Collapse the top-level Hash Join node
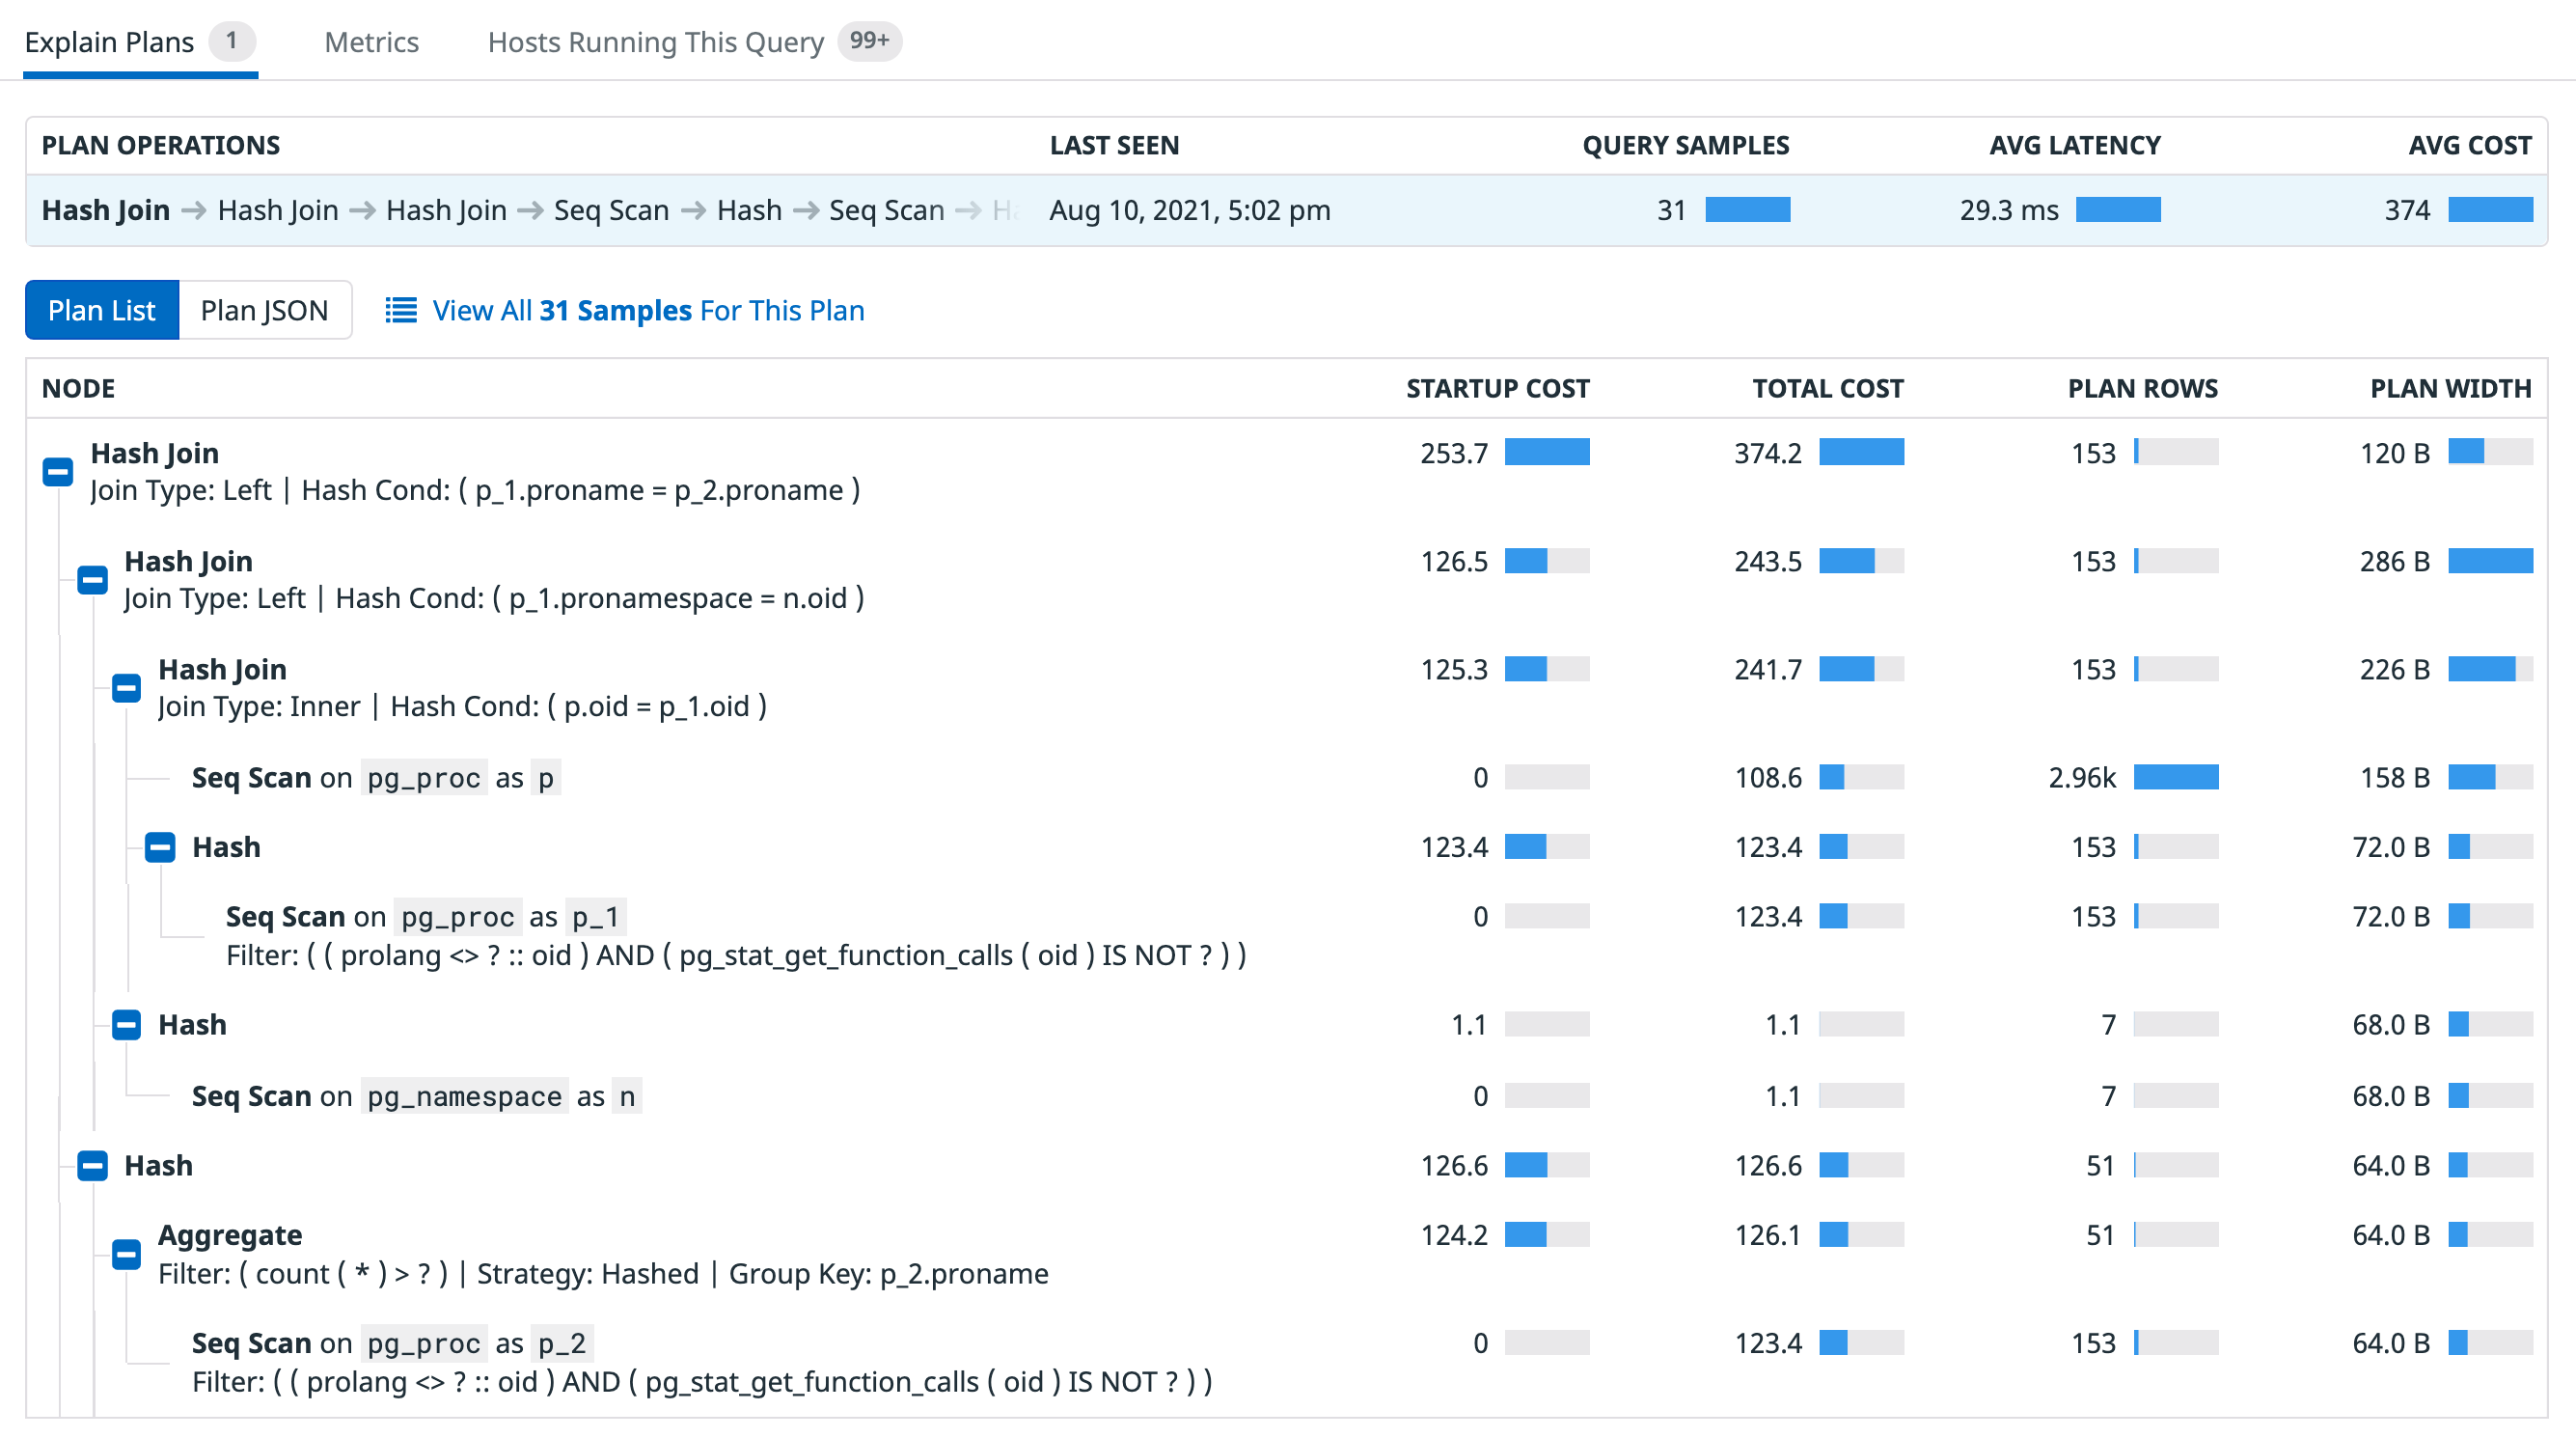The image size is (2576, 1438). pyautogui.click(x=57, y=471)
